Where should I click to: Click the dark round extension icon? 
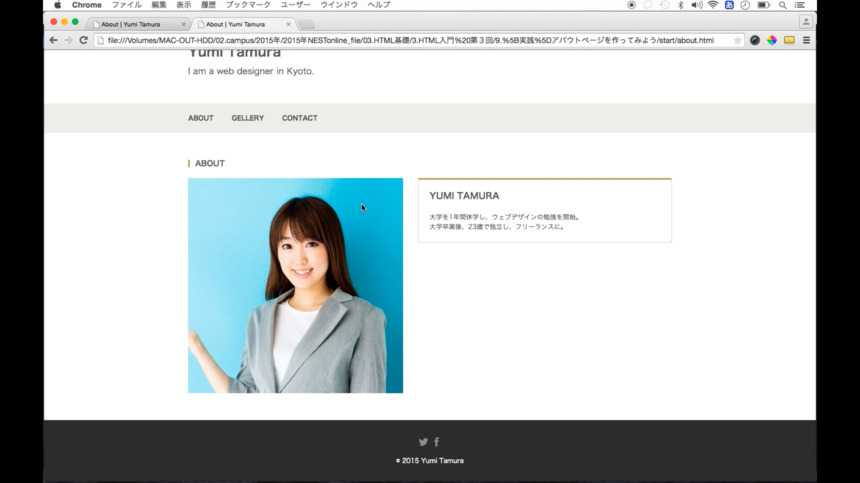[x=755, y=40]
